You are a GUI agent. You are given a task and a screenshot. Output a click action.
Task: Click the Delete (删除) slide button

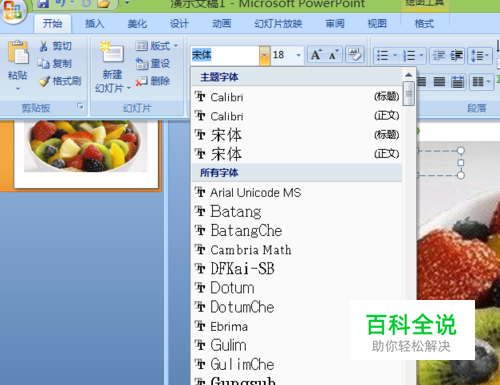[x=153, y=81]
